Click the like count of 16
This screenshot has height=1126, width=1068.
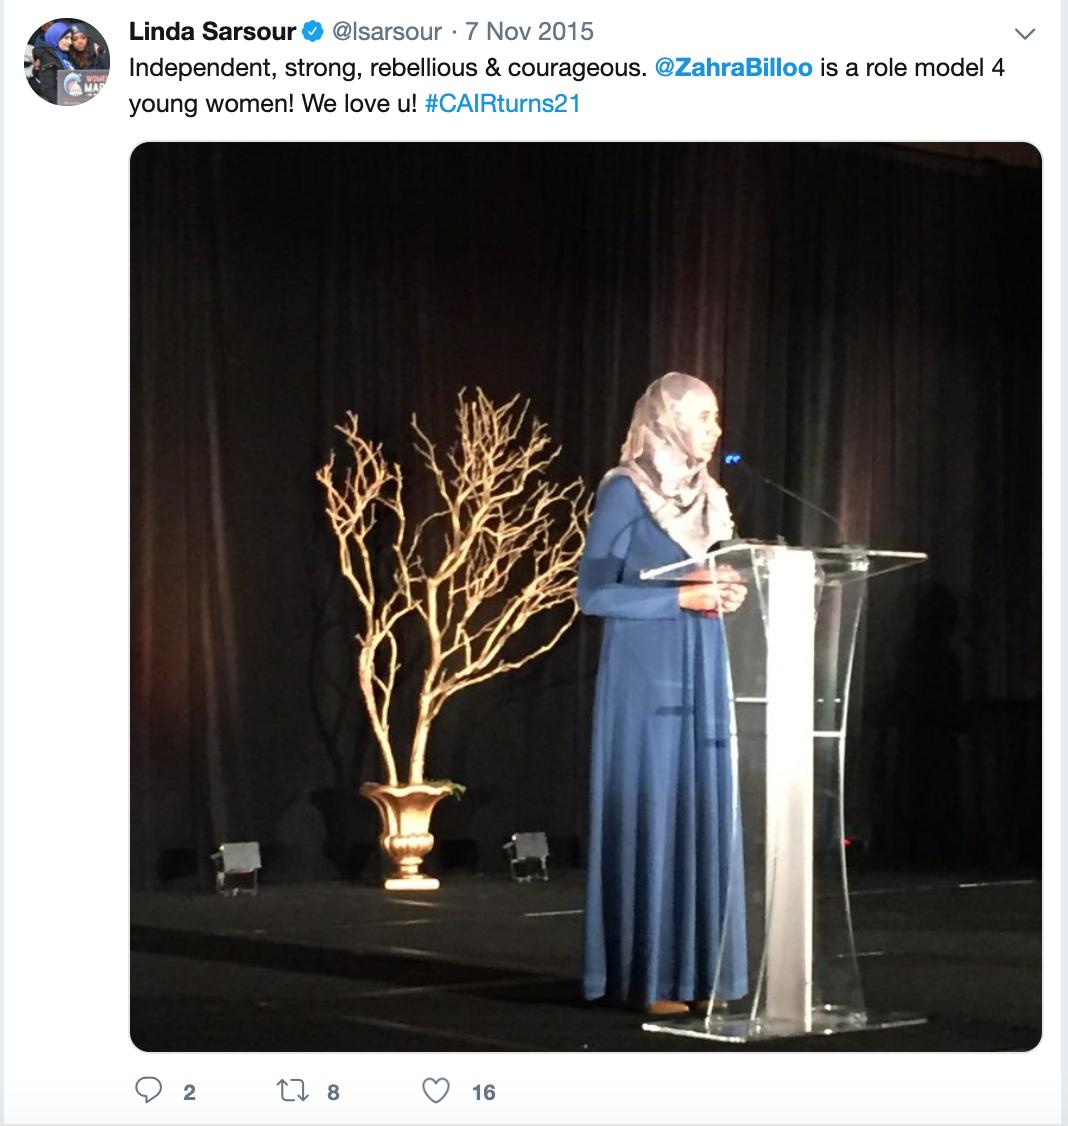483,1092
